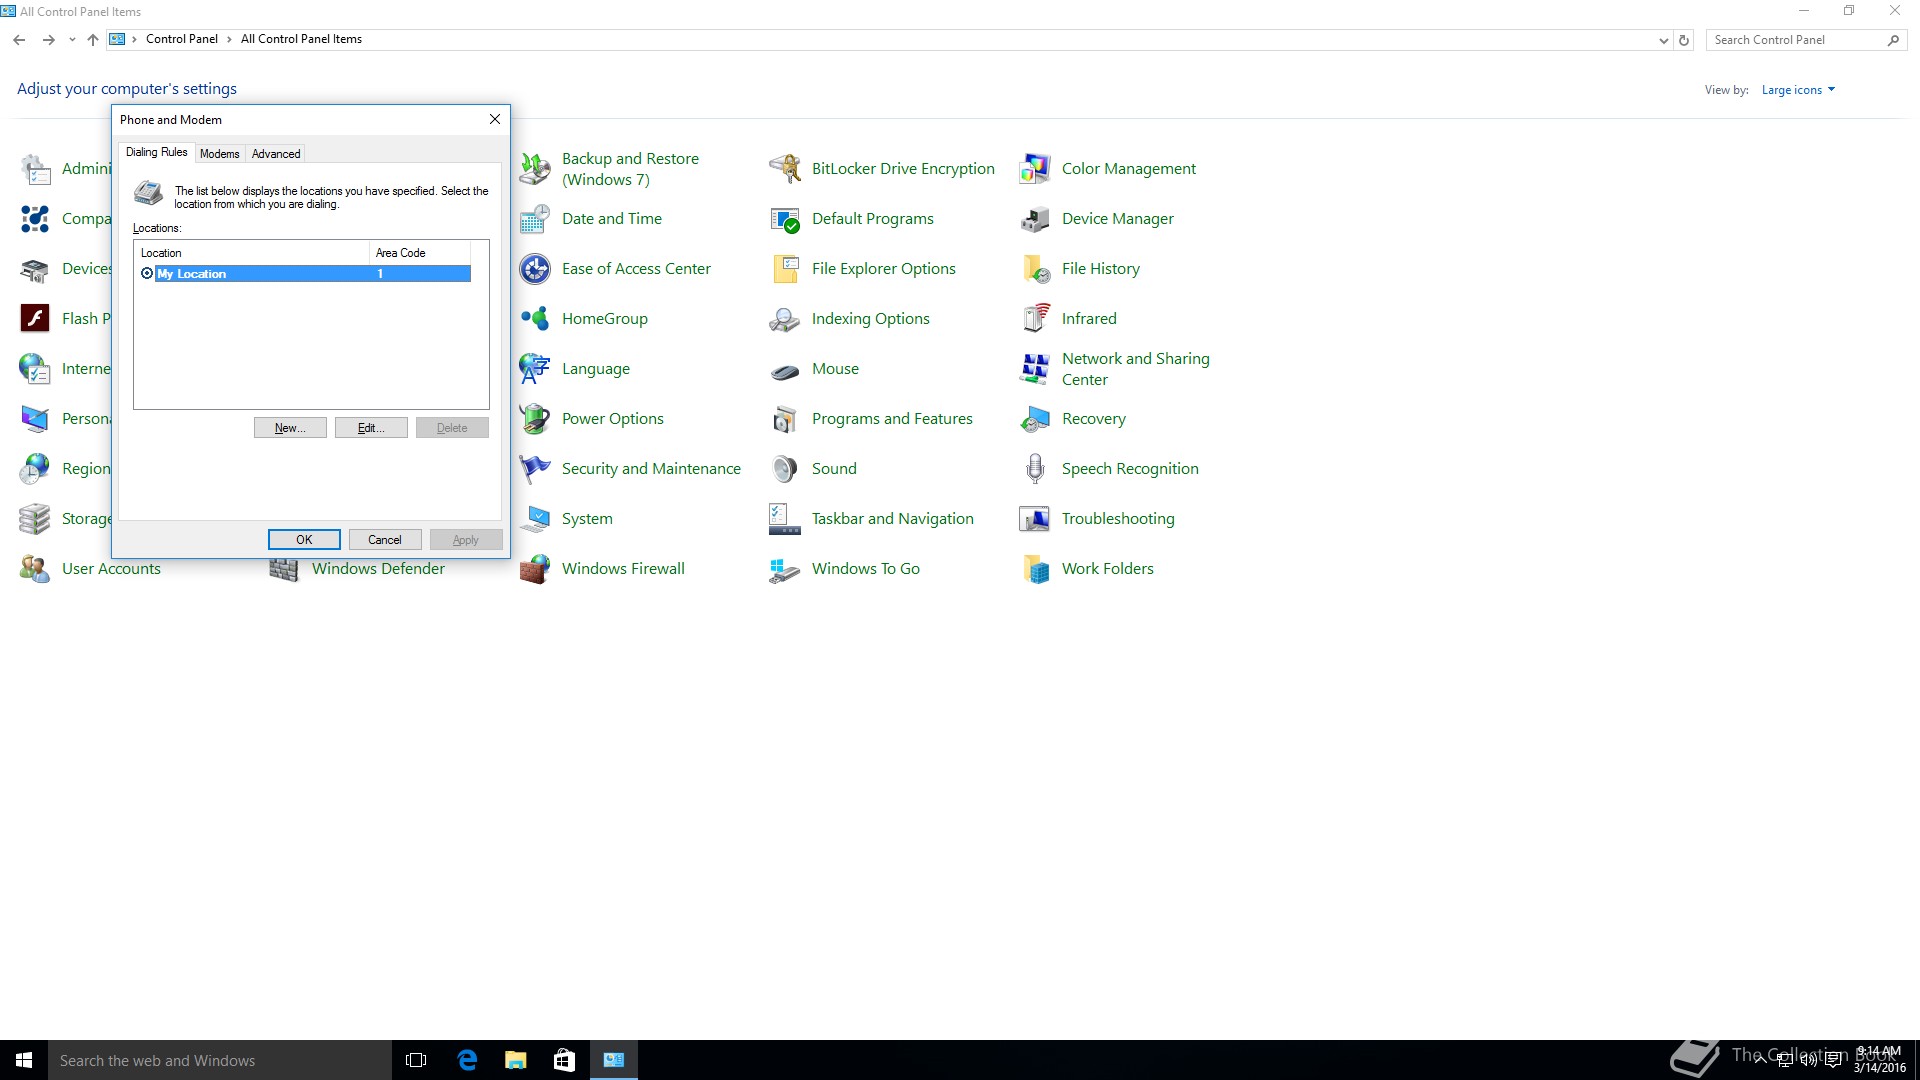Switch to the Advanced tab
This screenshot has height=1080, width=1920.
point(276,154)
